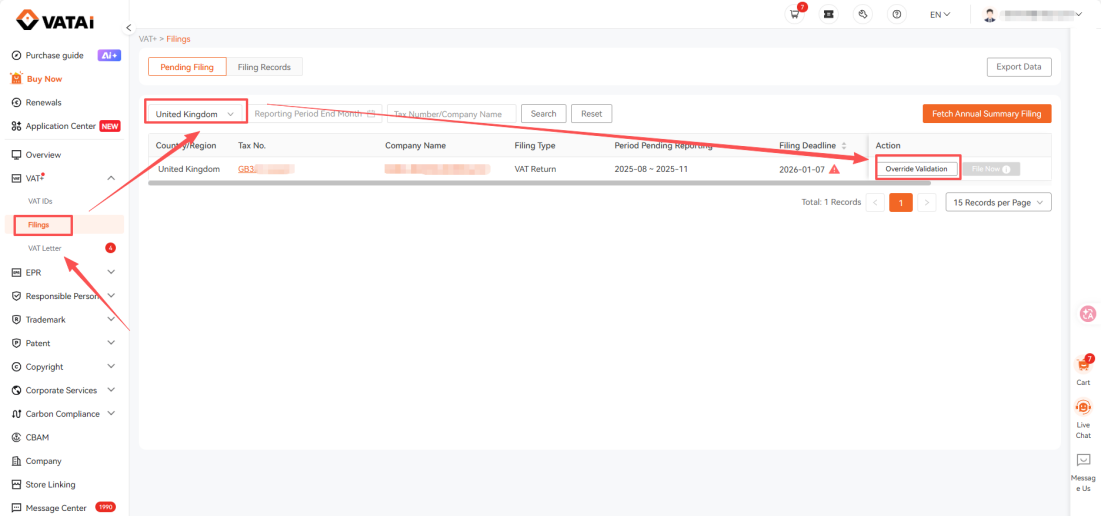Click Fetch Annual Summary Filing button
1101x516 pixels.
[x=987, y=113]
